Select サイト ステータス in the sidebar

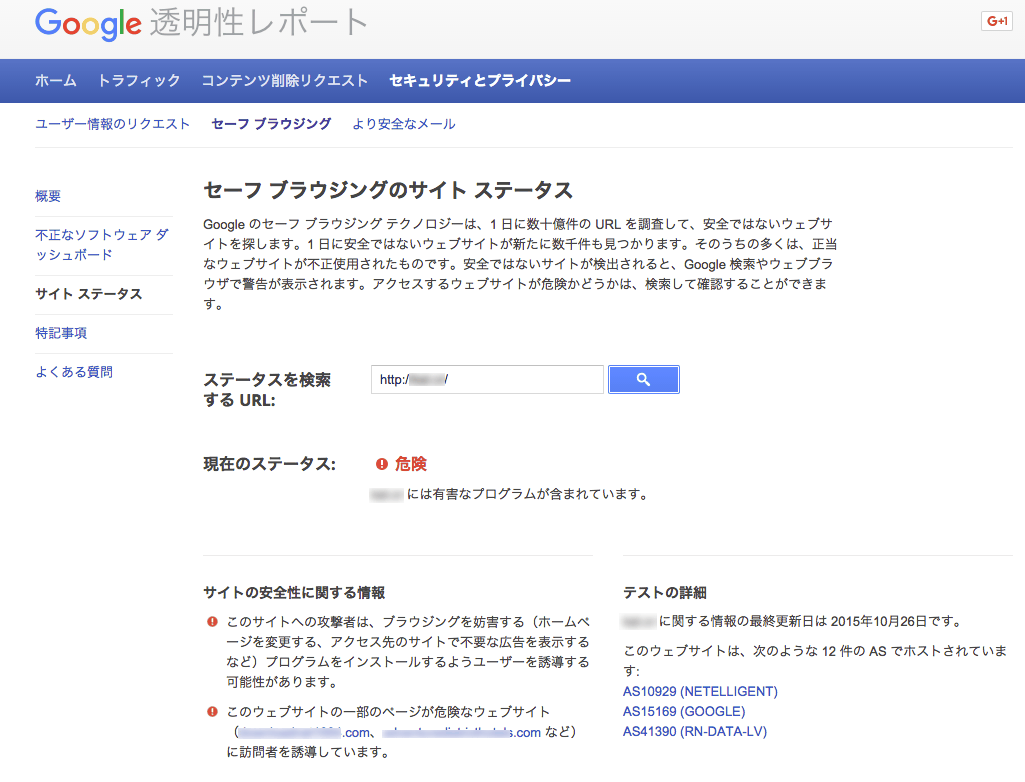pos(89,294)
